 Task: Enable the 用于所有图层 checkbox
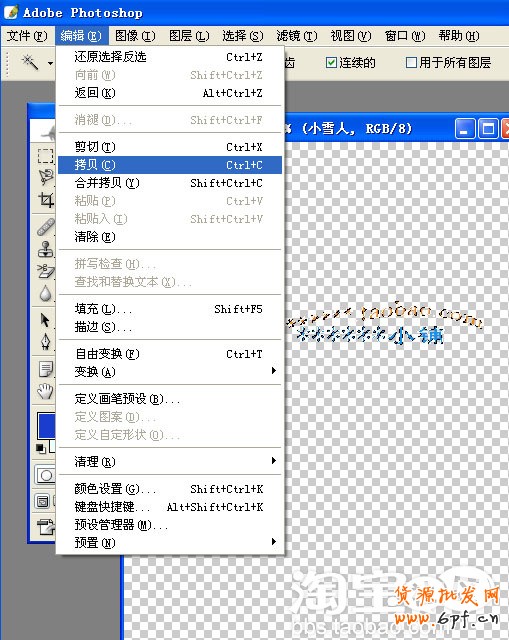[411, 62]
